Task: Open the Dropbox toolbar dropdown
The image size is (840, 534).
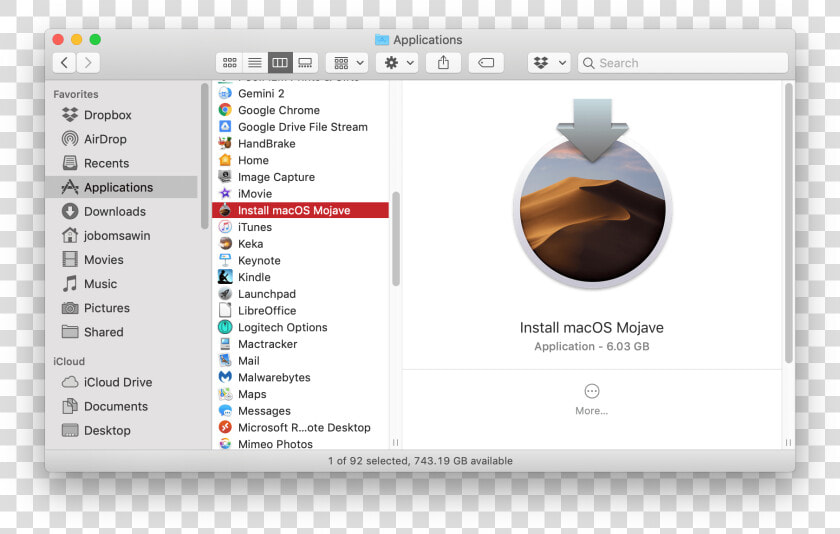Action: pos(549,63)
